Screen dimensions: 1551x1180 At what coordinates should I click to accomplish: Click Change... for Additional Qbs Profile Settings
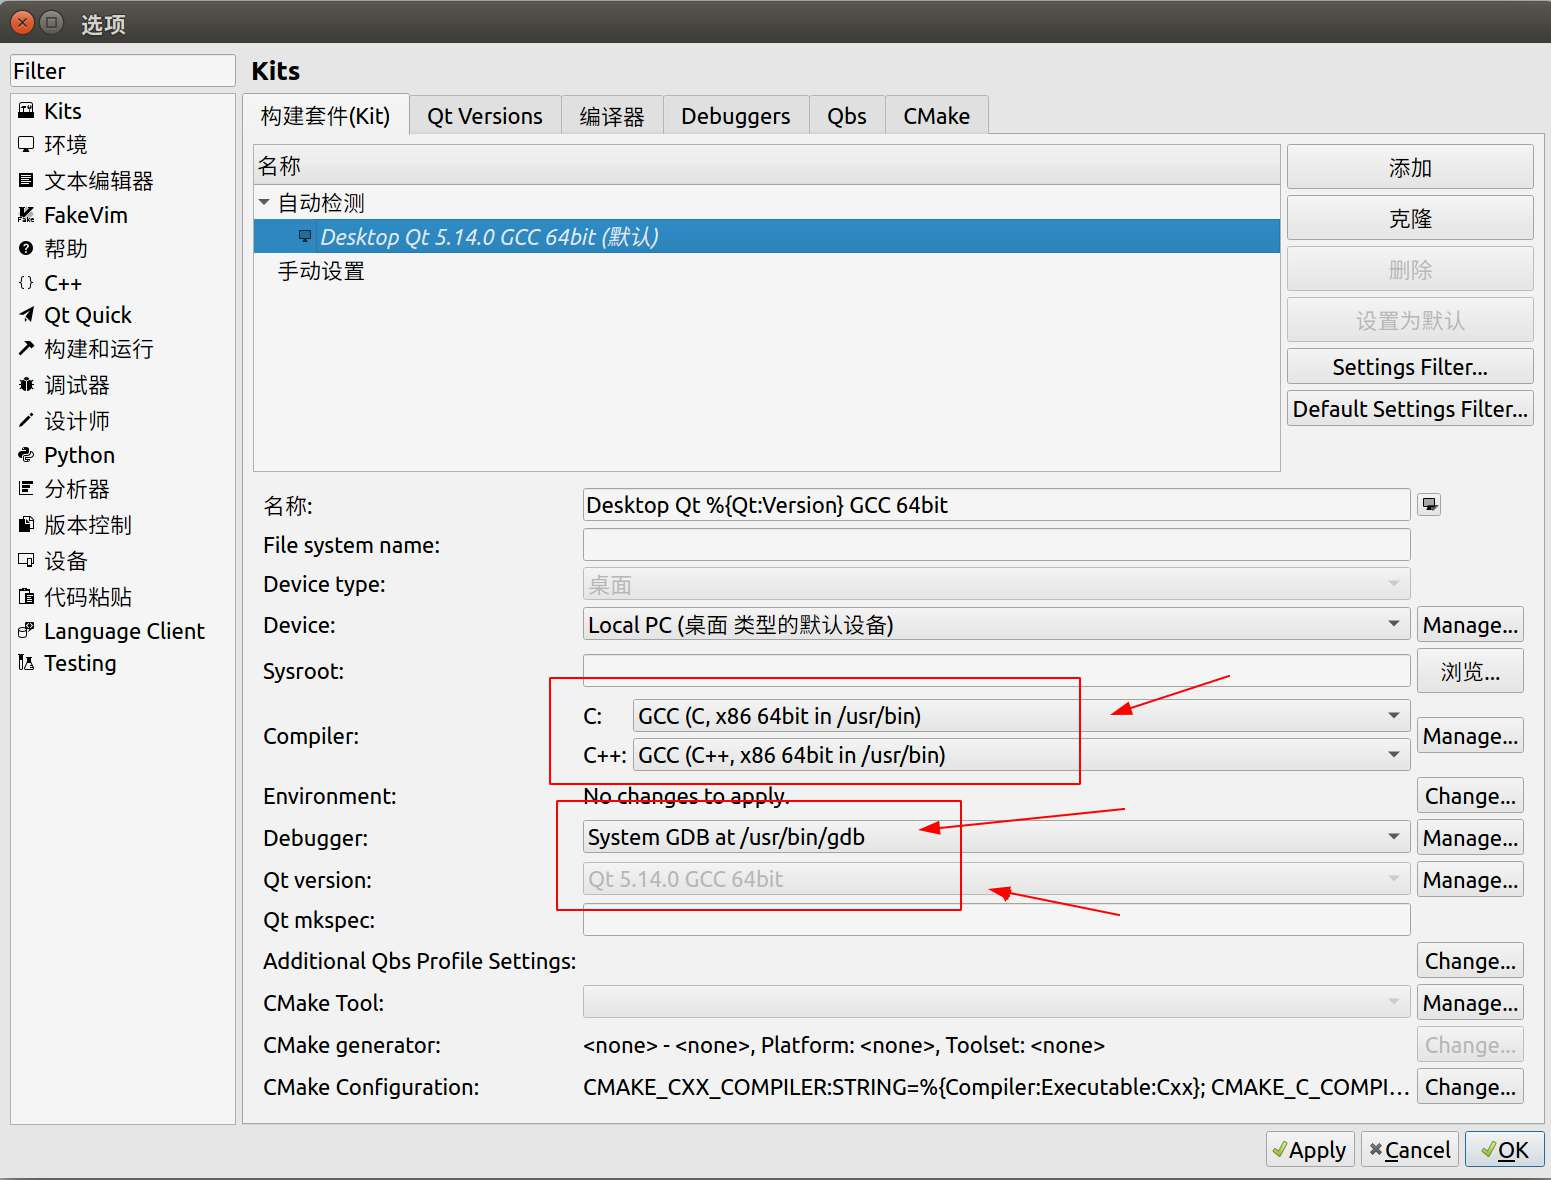point(1470,961)
